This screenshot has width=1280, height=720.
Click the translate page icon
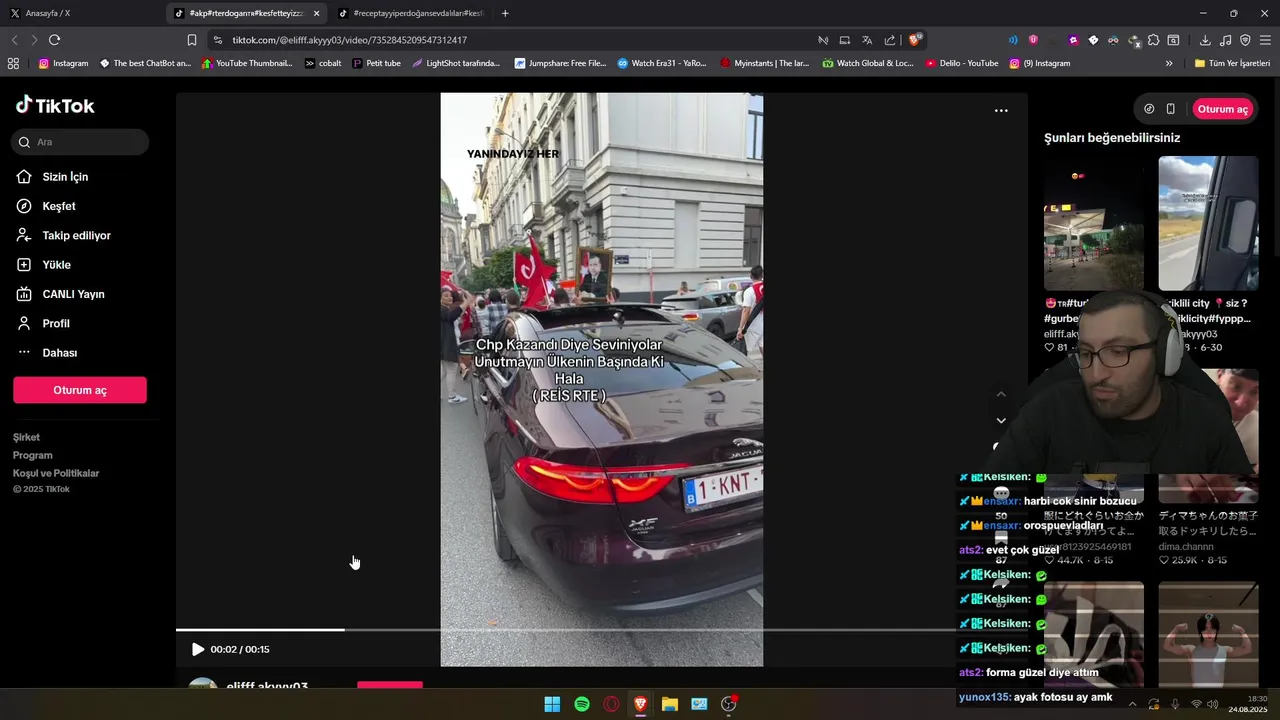867,40
